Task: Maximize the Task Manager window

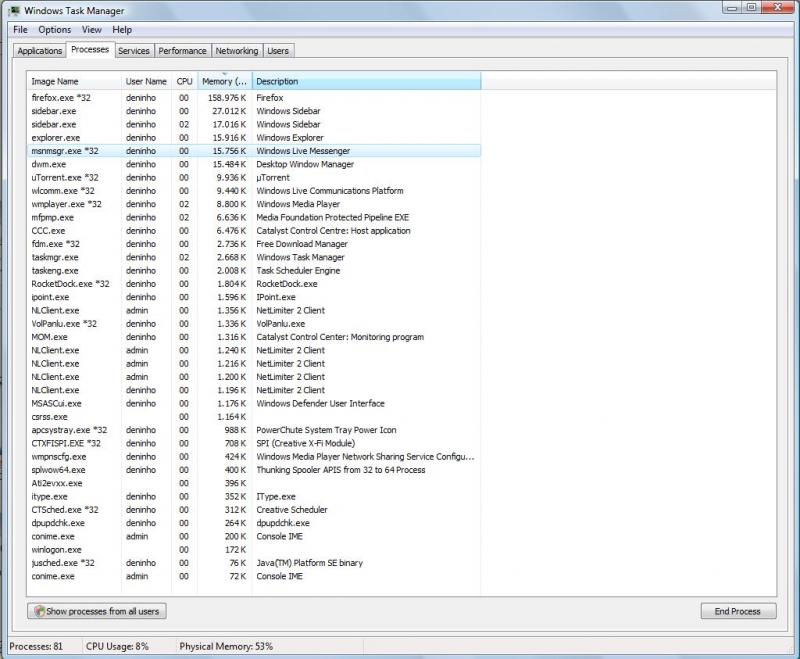Action: [752, 7]
